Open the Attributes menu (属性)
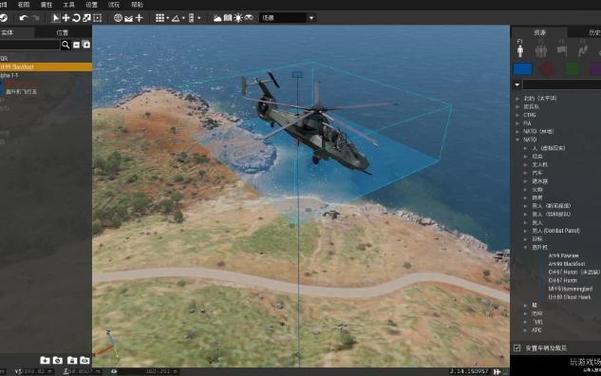Viewport: 601px width, 376px height. pyautogui.click(x=46, y=5)
